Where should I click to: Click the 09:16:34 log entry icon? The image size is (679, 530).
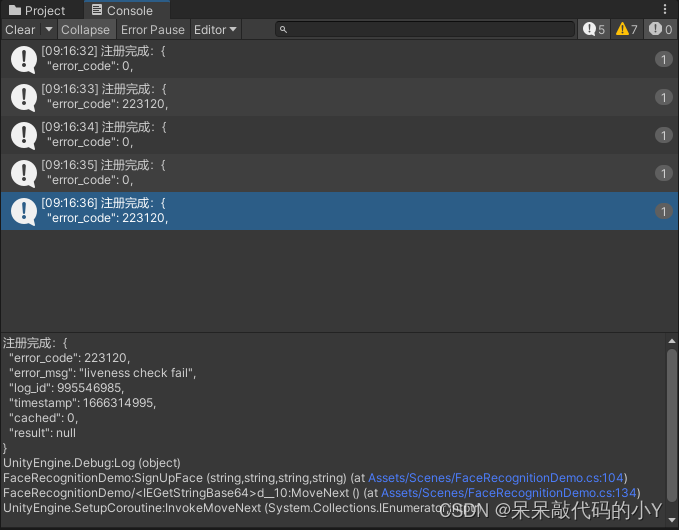click(24, 135)
